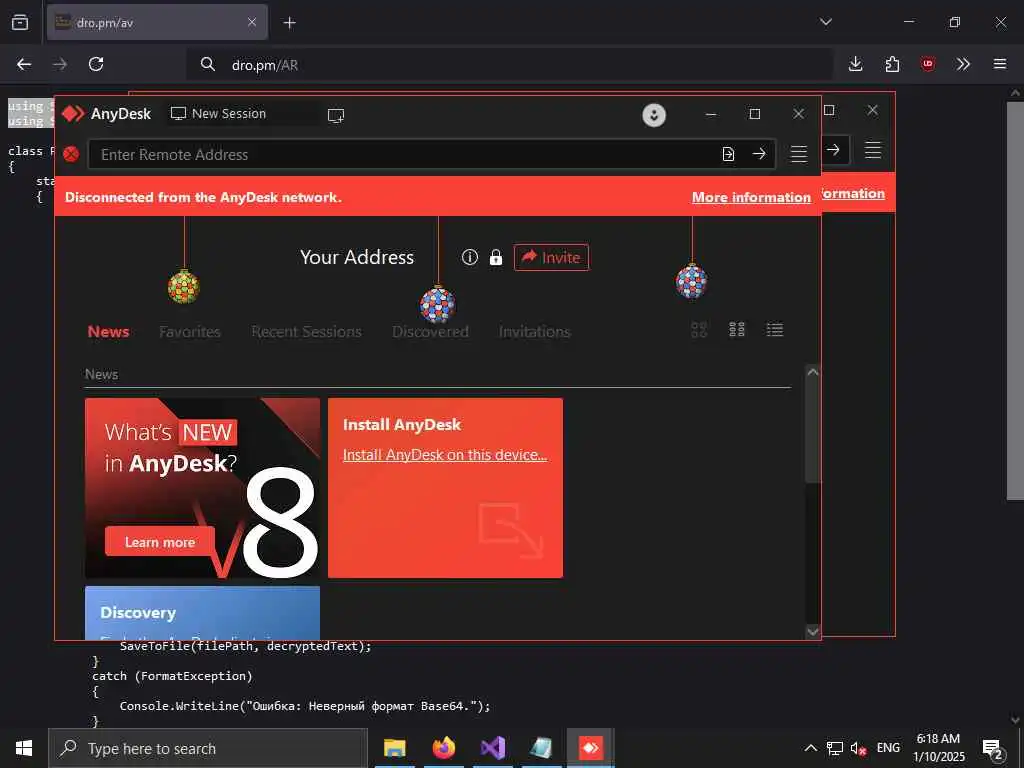This screenshot has height=768, width=1024.
Task: Open browser application hamburger menu
Action: pyautogui.click(x=1000, y=64)
